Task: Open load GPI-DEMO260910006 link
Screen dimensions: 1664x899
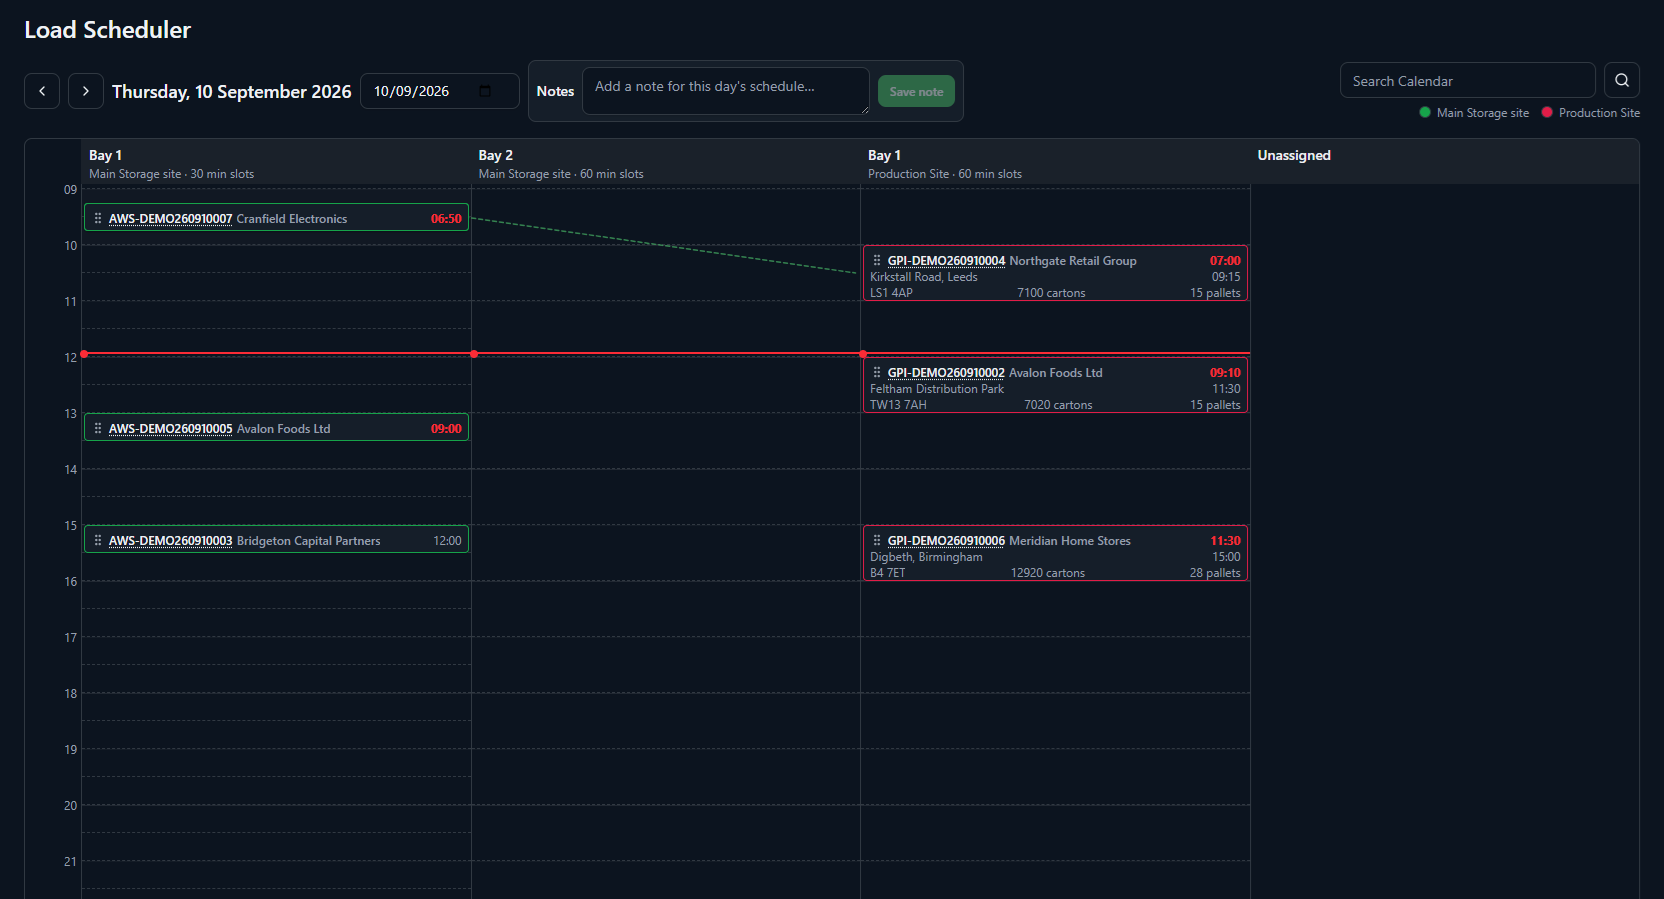Action: point(946,541)
